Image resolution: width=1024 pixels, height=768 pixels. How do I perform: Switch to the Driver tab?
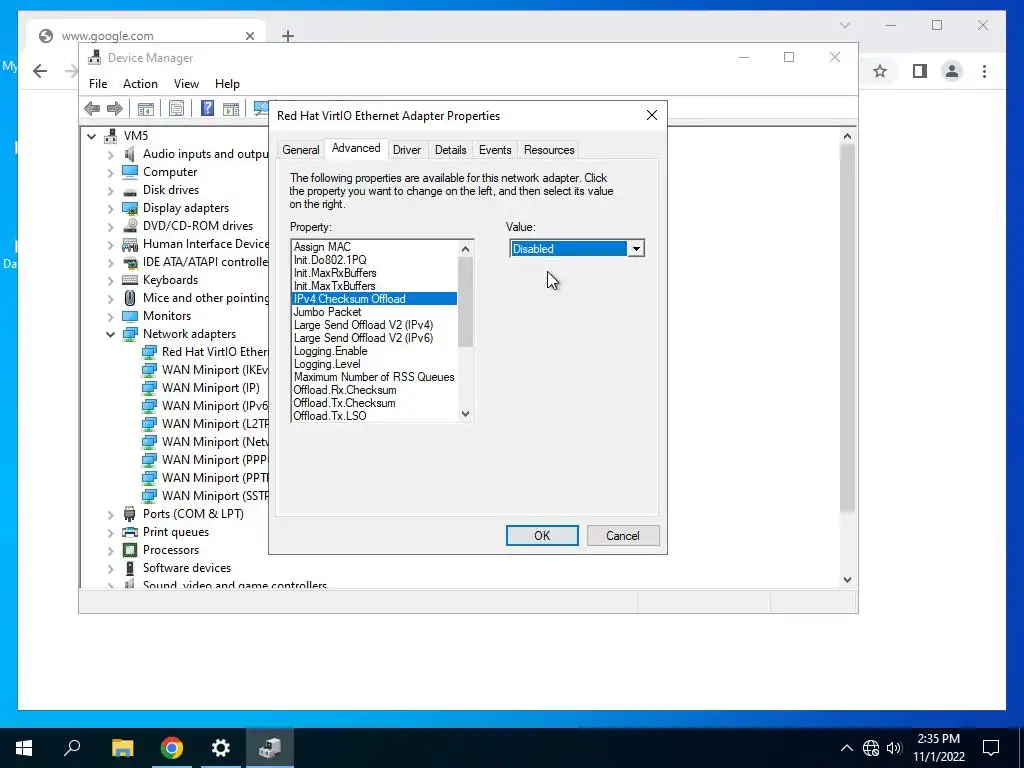point(407,150)
